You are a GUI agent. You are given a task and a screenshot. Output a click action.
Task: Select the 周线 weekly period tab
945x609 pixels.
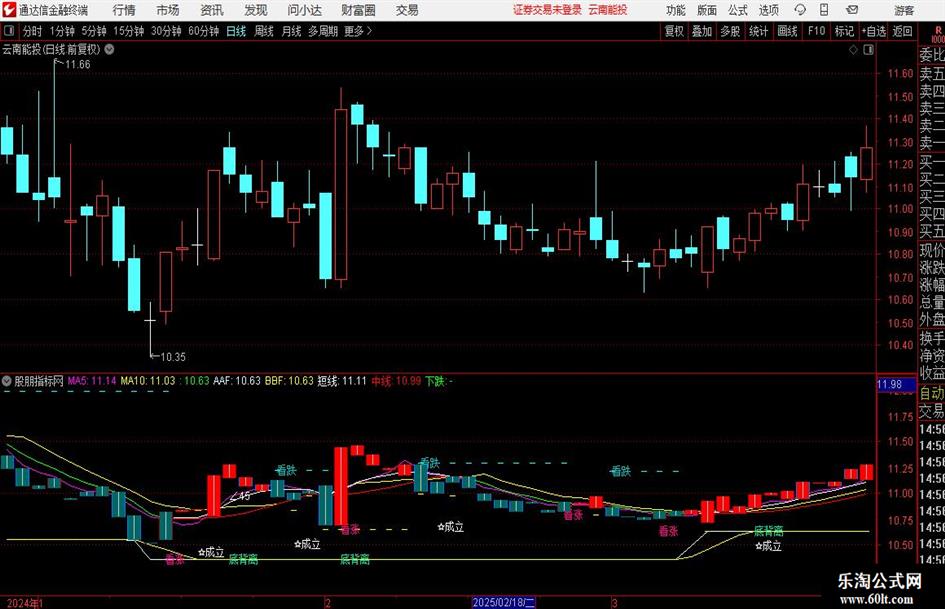click(264, 31)
